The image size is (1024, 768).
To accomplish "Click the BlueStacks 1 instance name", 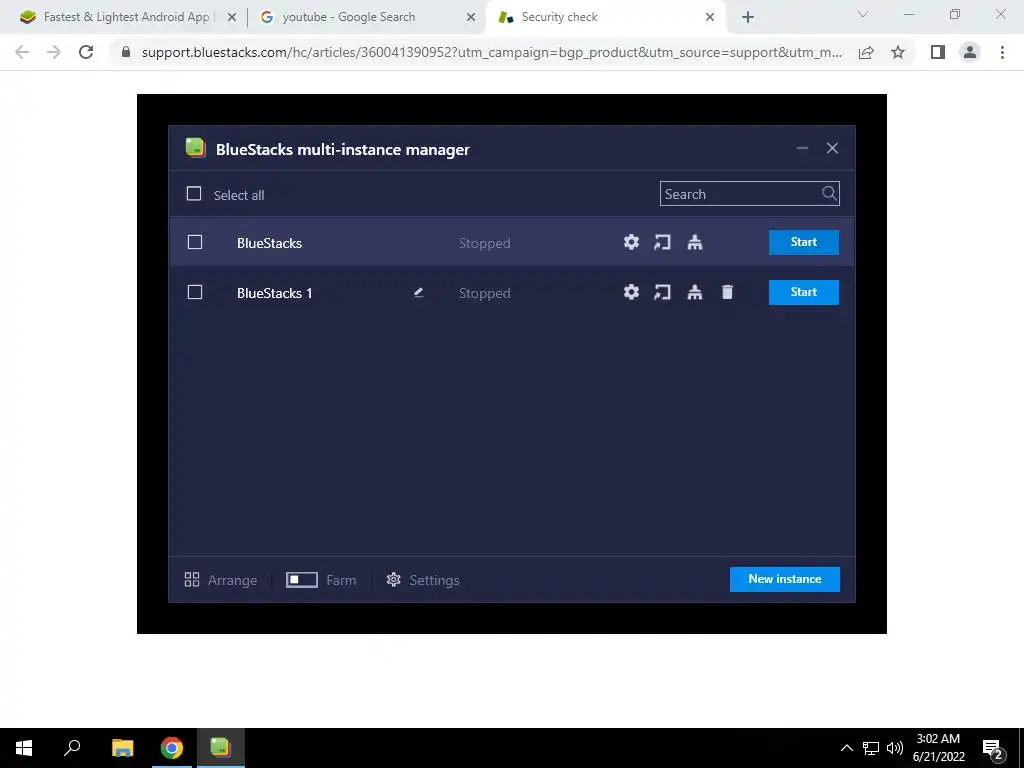I will (274, 293).
